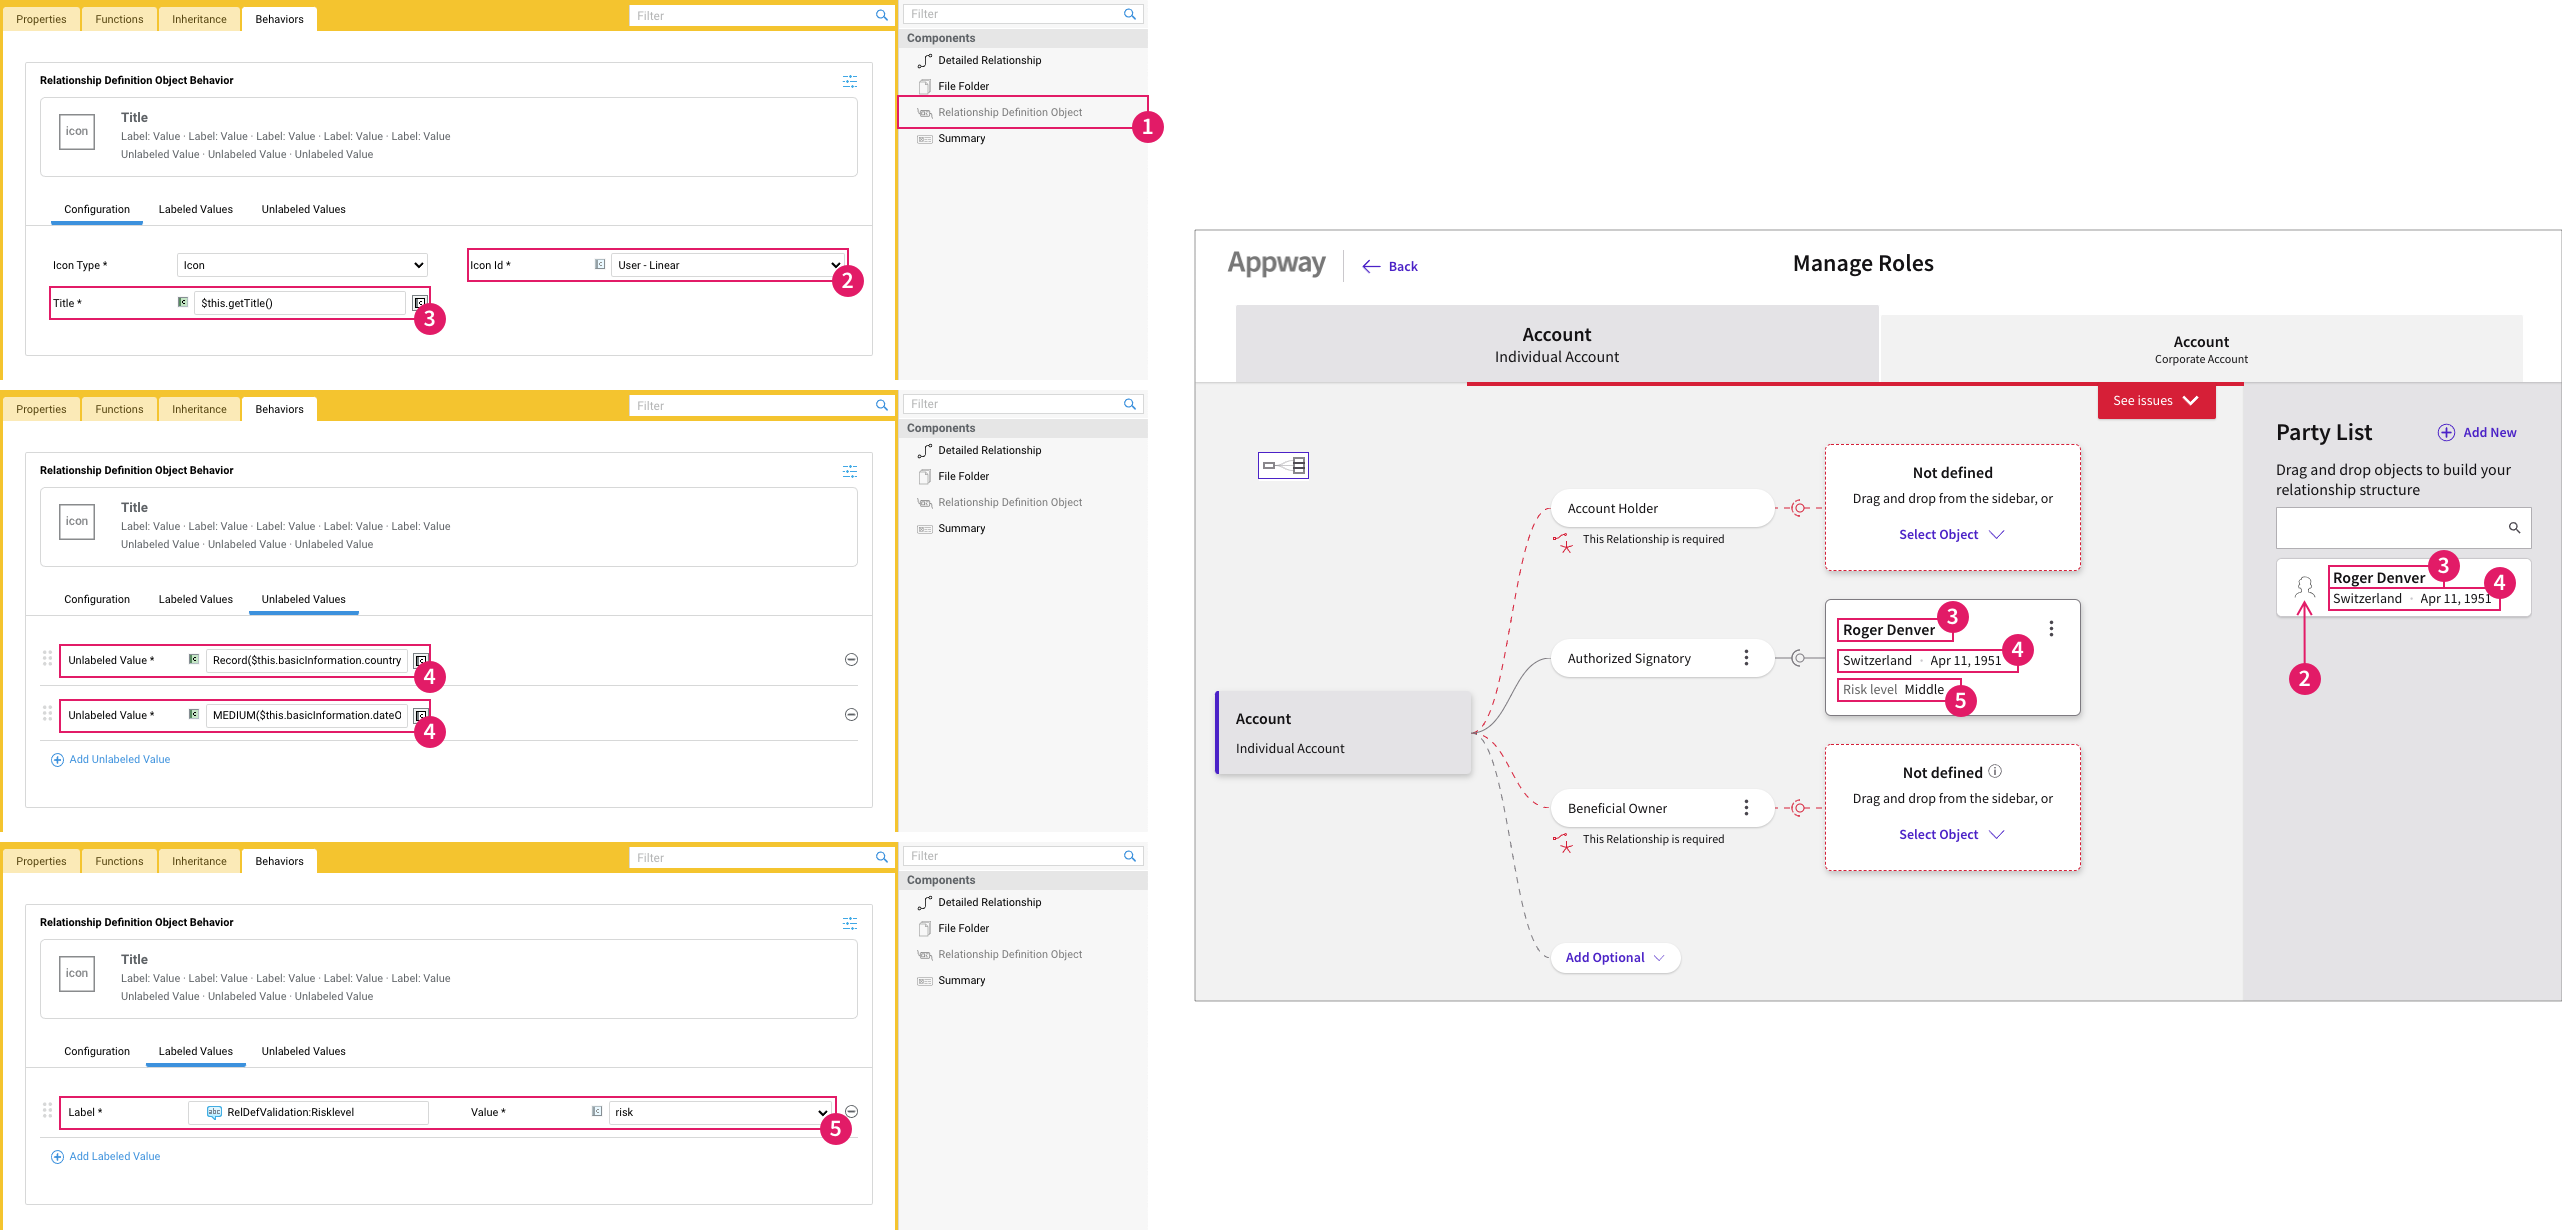Open expression editor beside the Title field
Viewport: 2562px width, 1230px height.
pyautogui.click(x=420, y=302)
